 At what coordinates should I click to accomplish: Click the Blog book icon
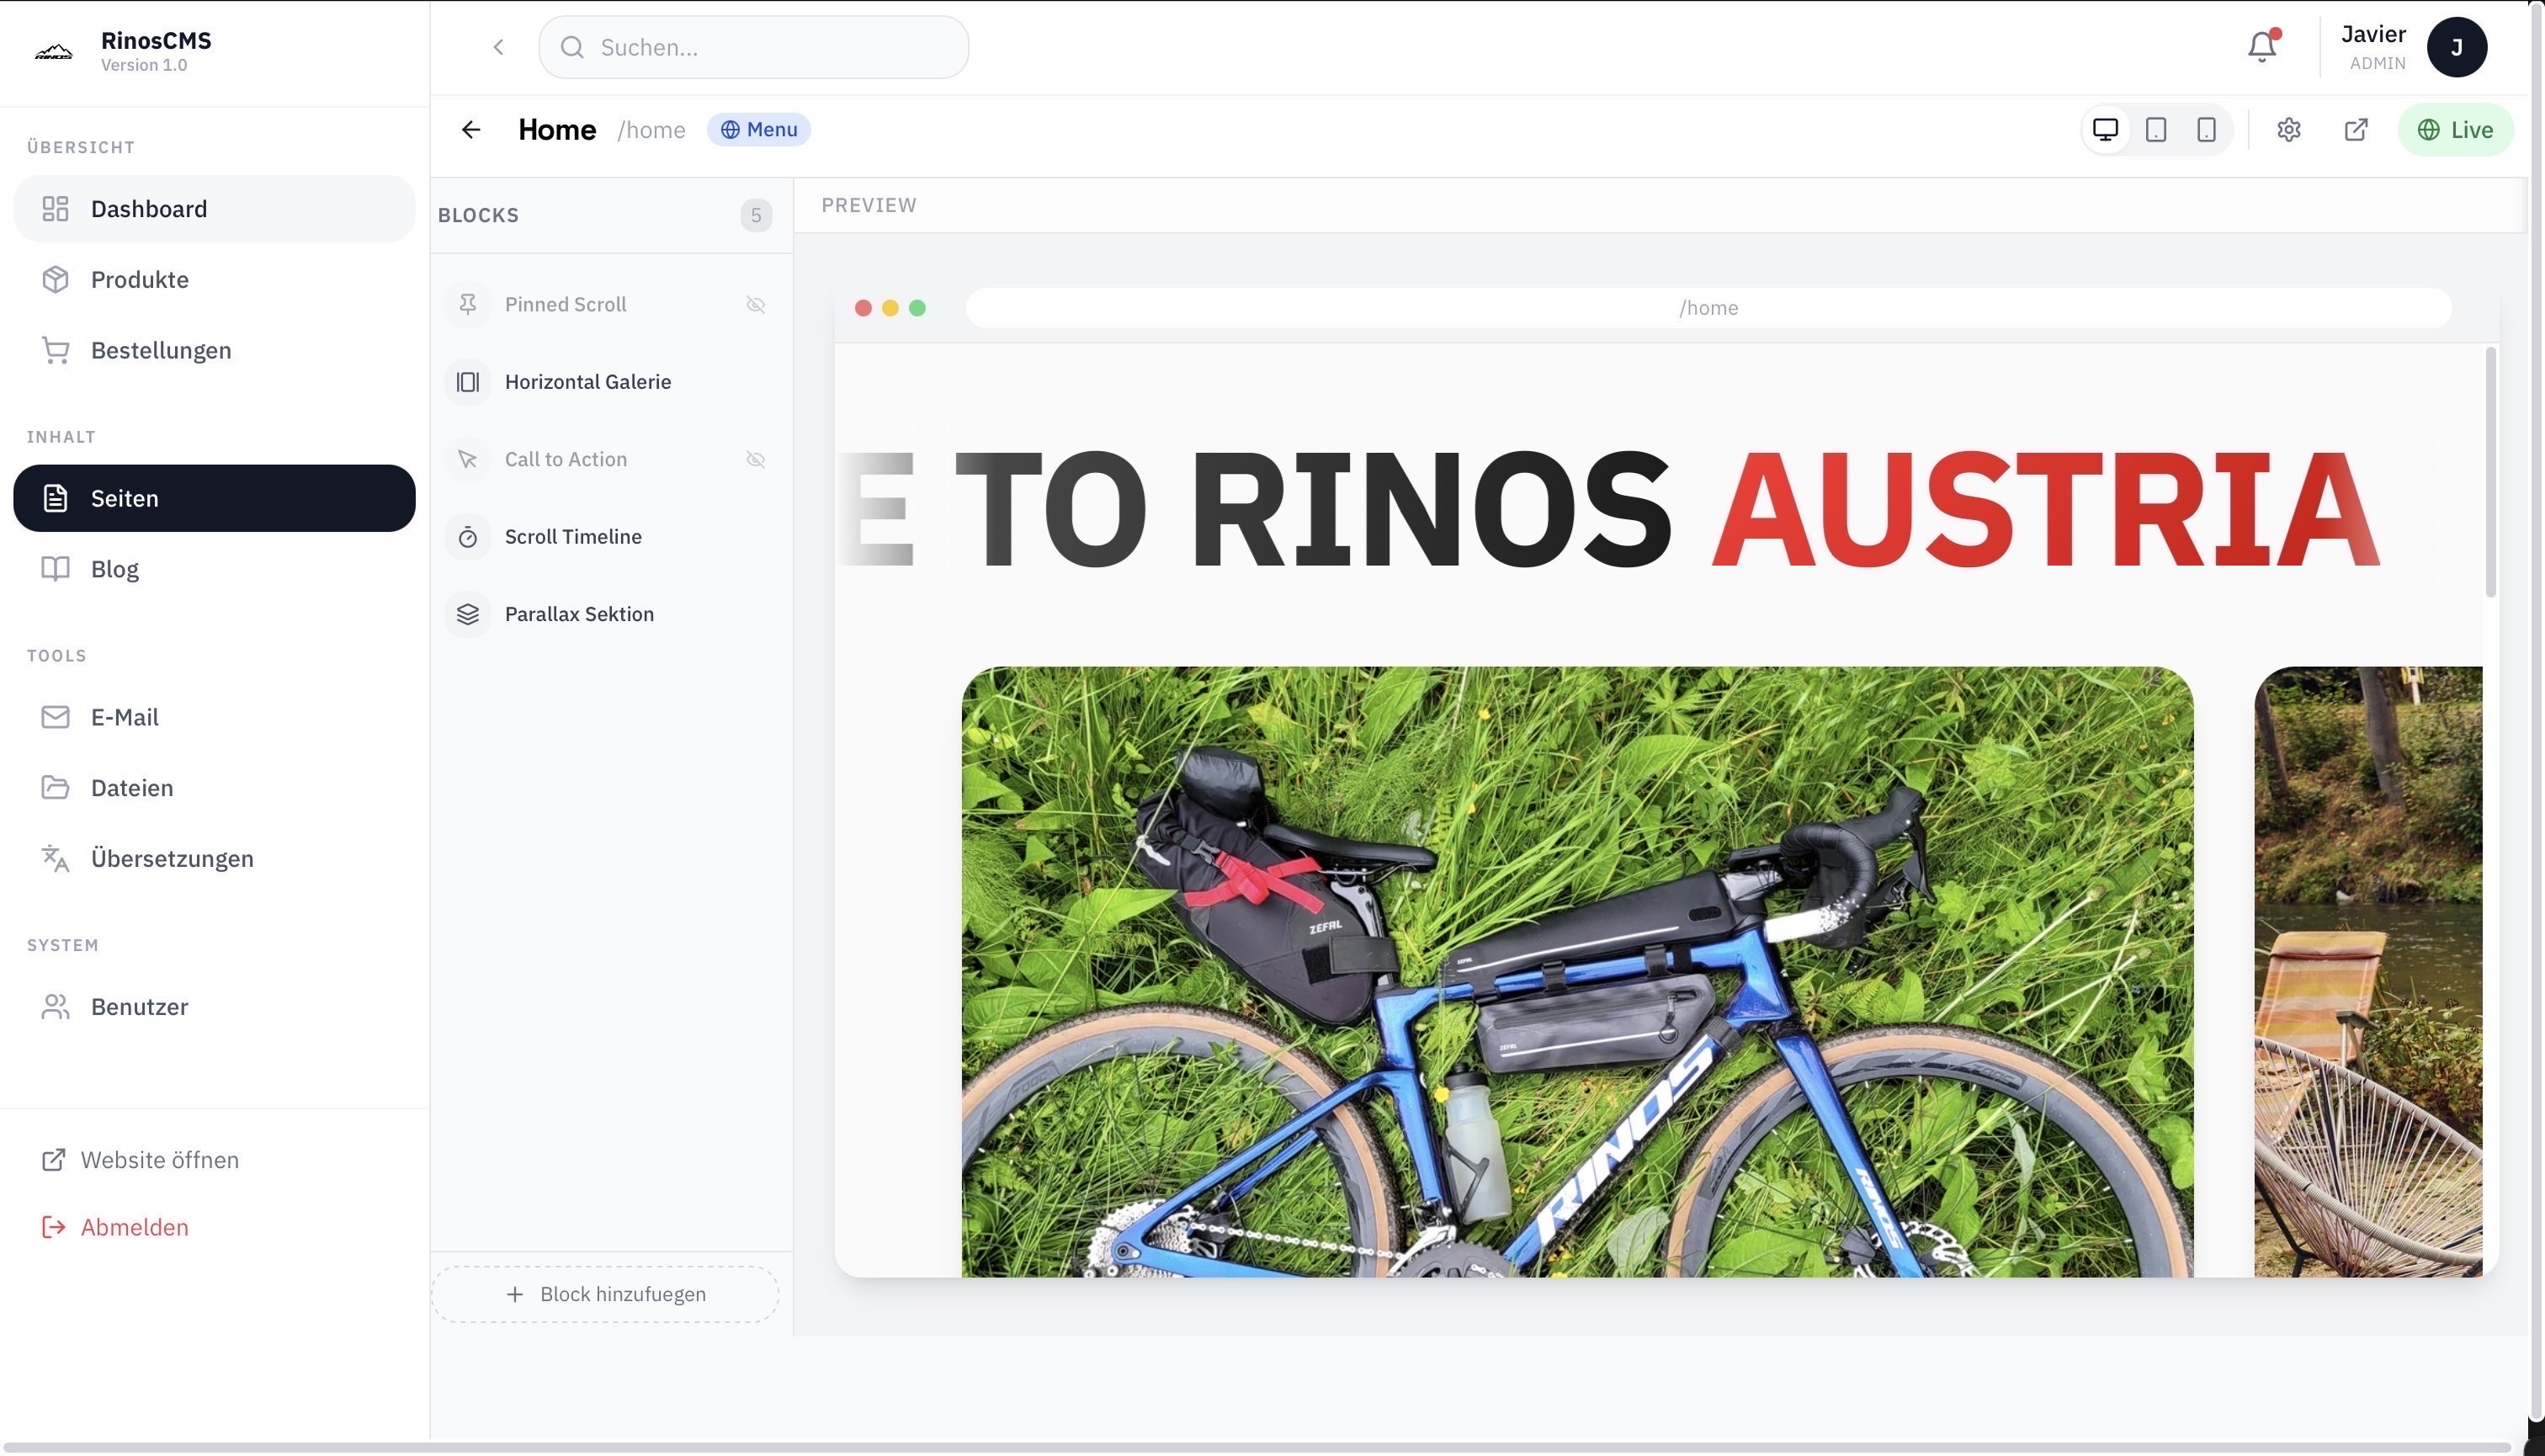[55, 569]
